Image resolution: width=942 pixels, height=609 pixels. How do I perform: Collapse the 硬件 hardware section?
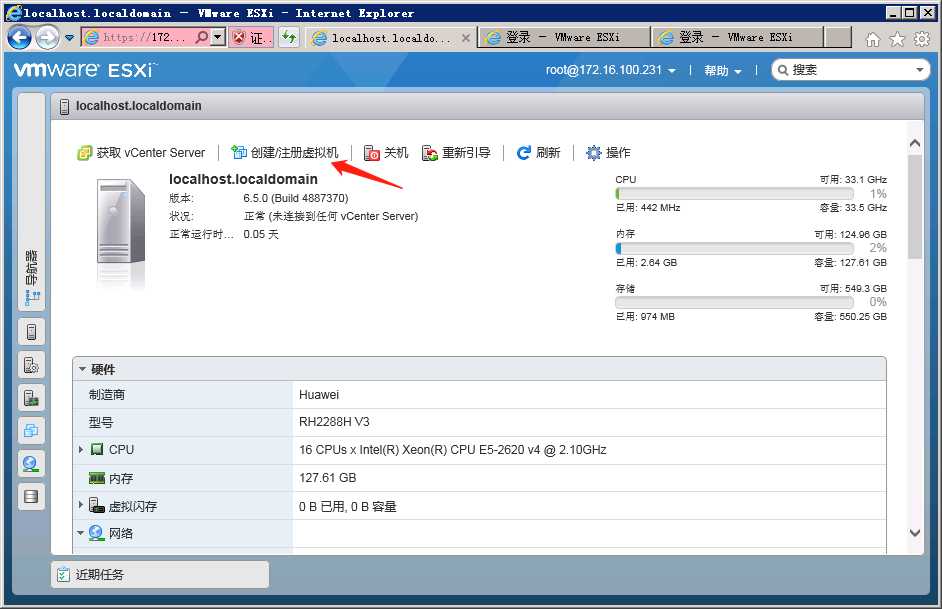click(82, 369)
